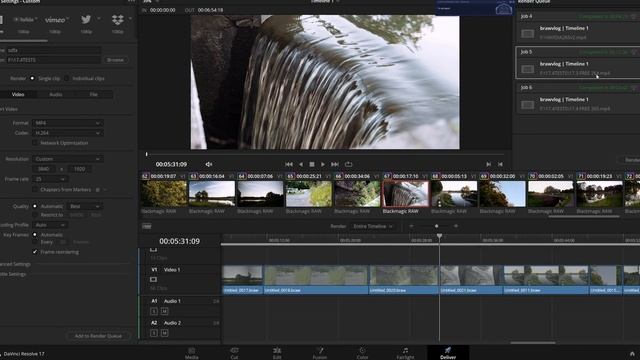This screenshot has width=640, height=360.
Task: Click the timeline zoom out minus icon
Action: (x=411, y=226)
